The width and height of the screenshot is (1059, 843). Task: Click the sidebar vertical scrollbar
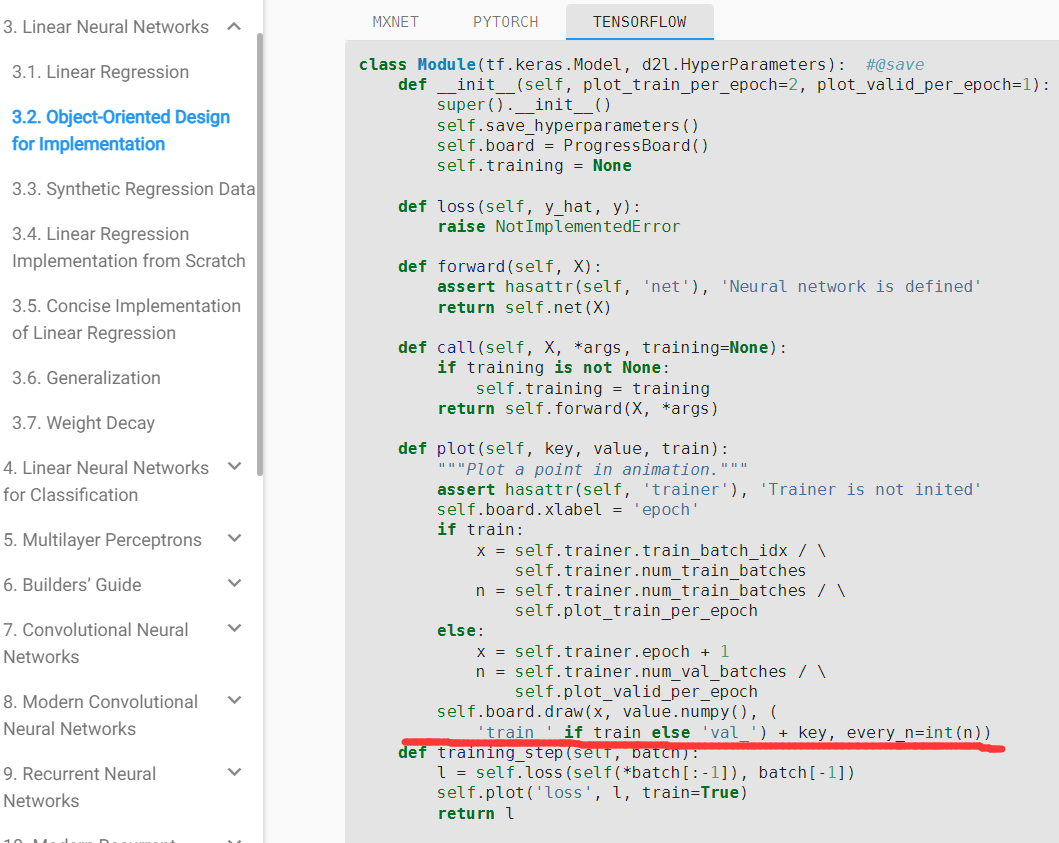point(260,253)
